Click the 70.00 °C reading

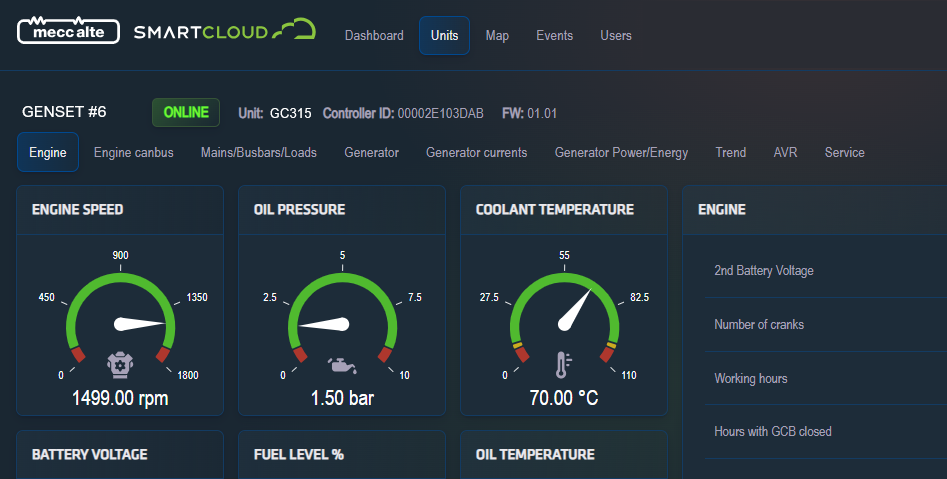coord(564,398)
